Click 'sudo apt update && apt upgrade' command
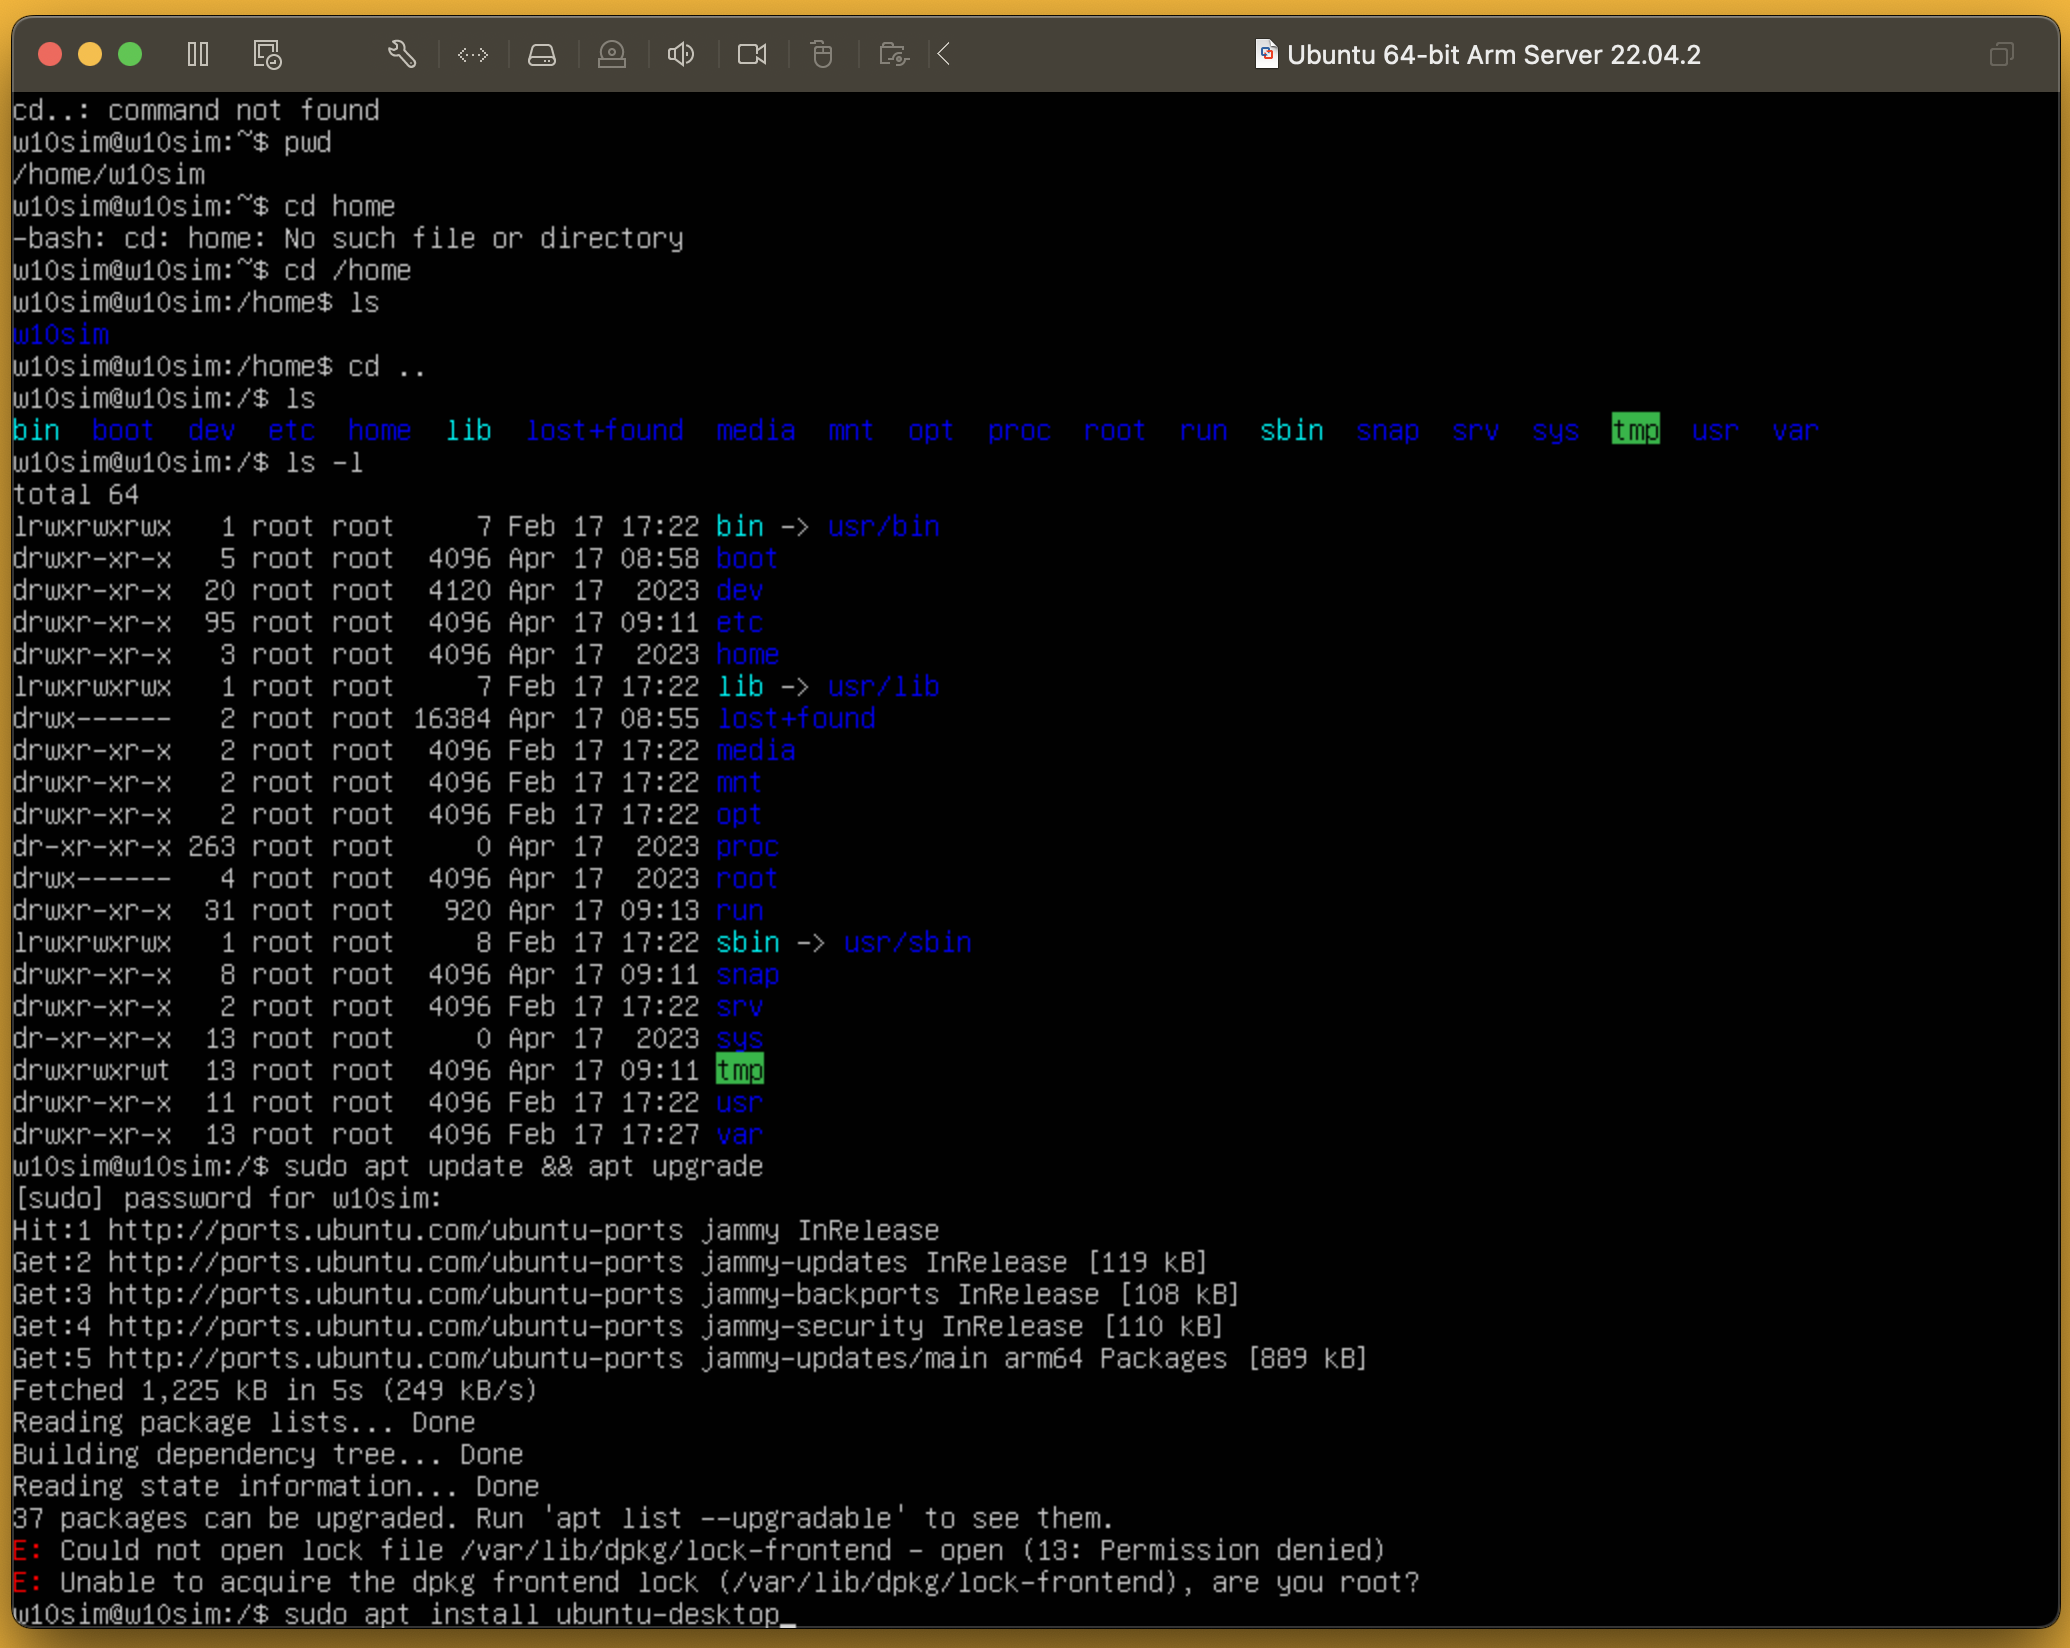2070x1648 pixels. [524, 1166]
